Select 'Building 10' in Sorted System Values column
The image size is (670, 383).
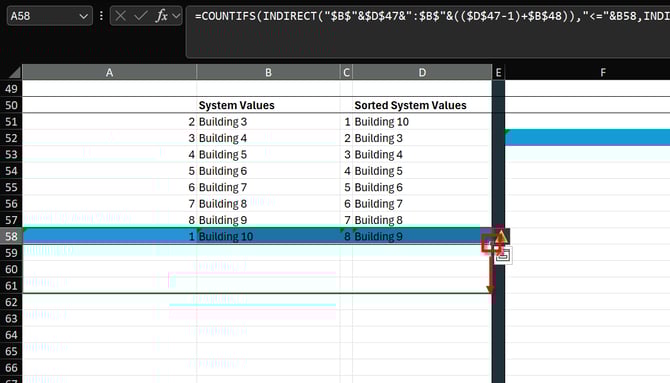click(422, 121)
